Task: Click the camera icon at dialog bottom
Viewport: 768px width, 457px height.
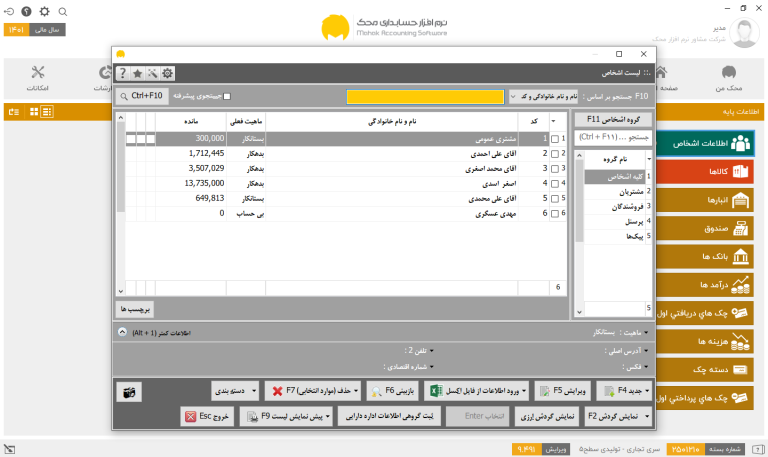Action: point(129,392)
